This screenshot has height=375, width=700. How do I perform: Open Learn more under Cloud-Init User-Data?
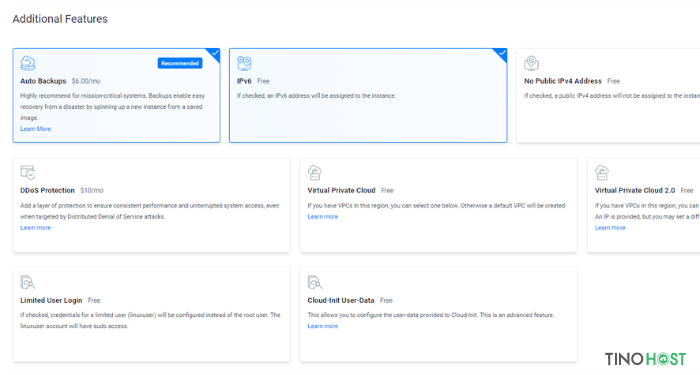(322, 326)
